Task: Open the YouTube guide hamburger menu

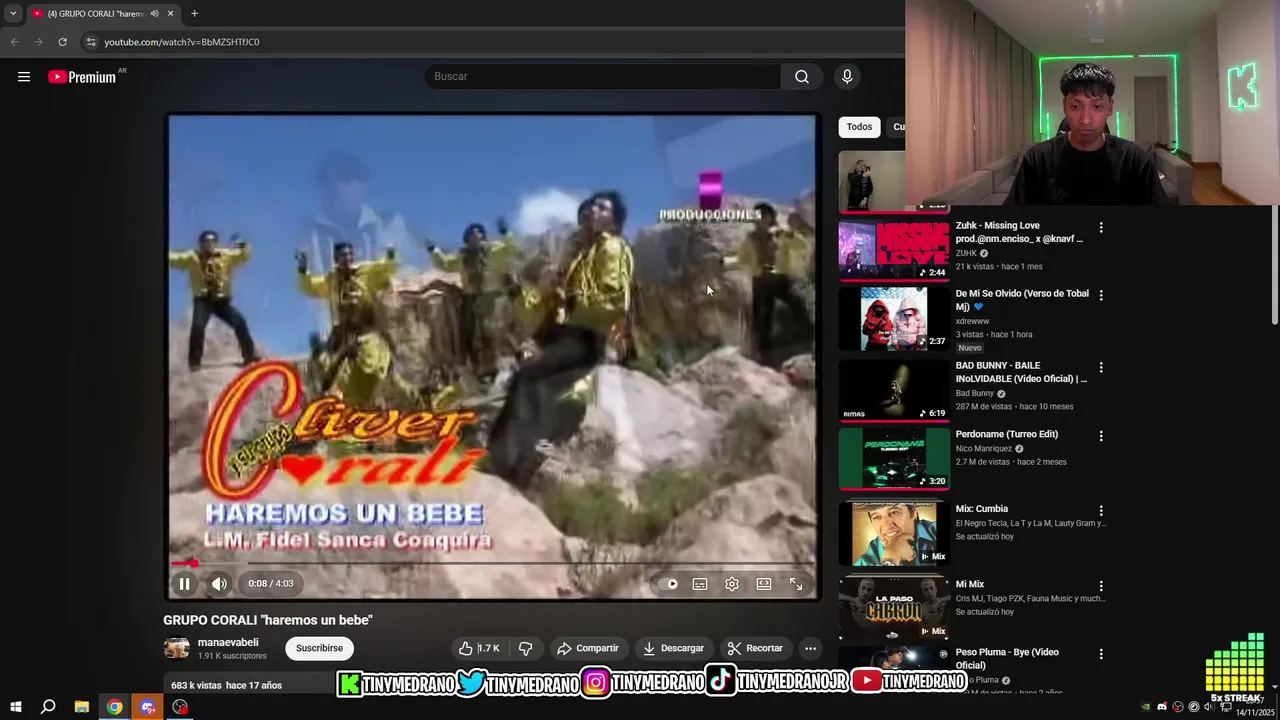Action: (x=24, y=77)
